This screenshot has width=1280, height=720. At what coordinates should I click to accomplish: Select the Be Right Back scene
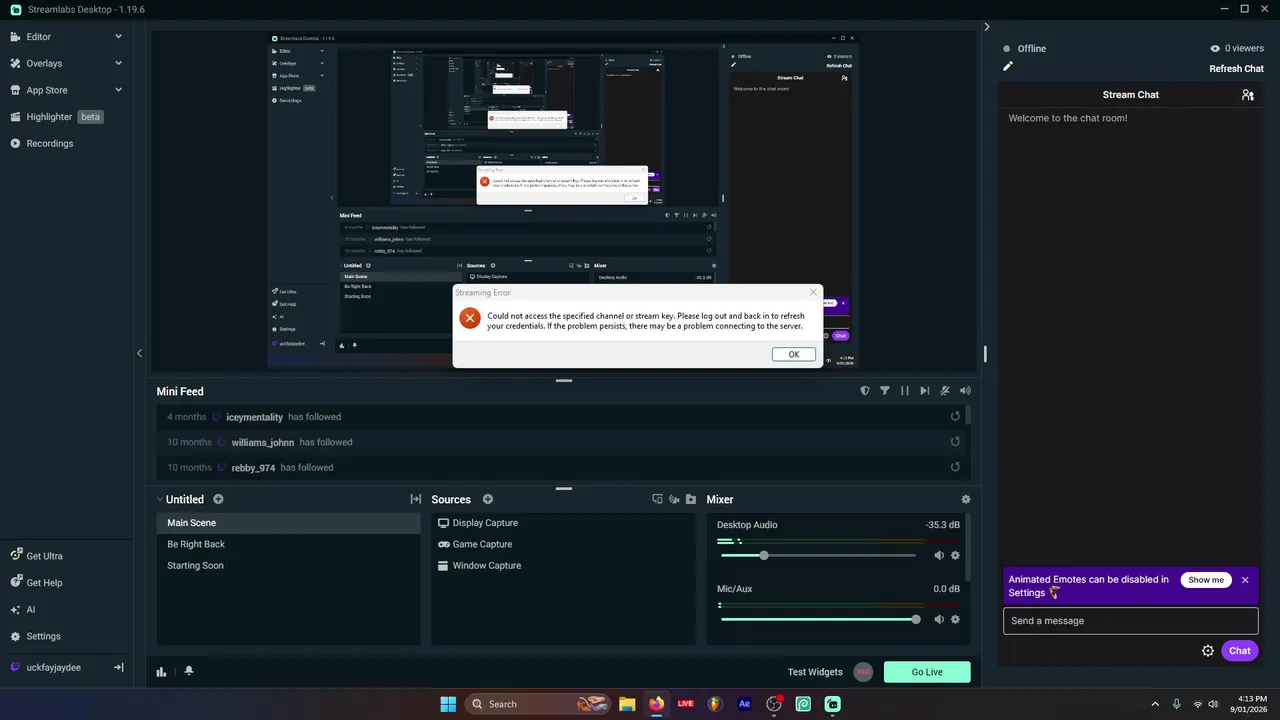click(x=288, y=544)
